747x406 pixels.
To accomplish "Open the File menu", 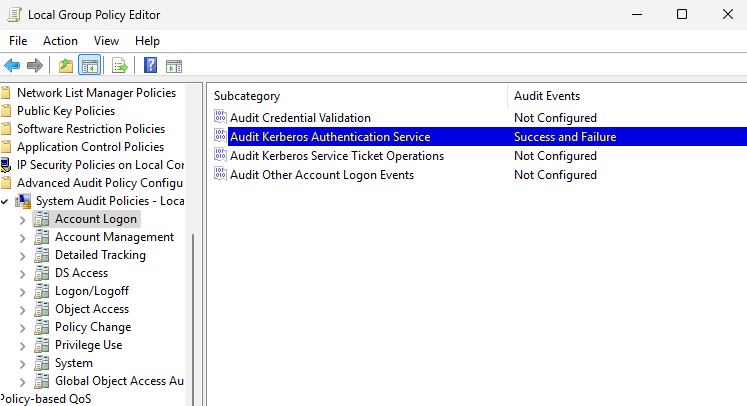I will coord(18,41).
